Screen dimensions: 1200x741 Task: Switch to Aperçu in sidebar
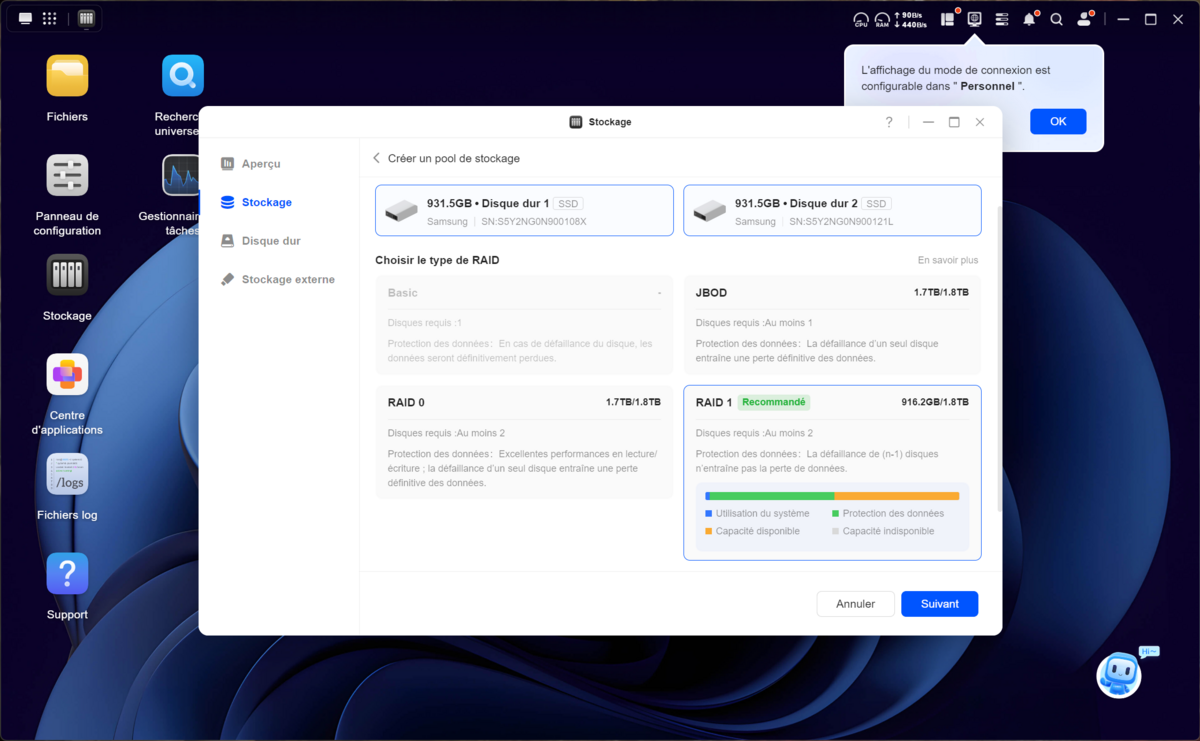click(x=261, y=163)
